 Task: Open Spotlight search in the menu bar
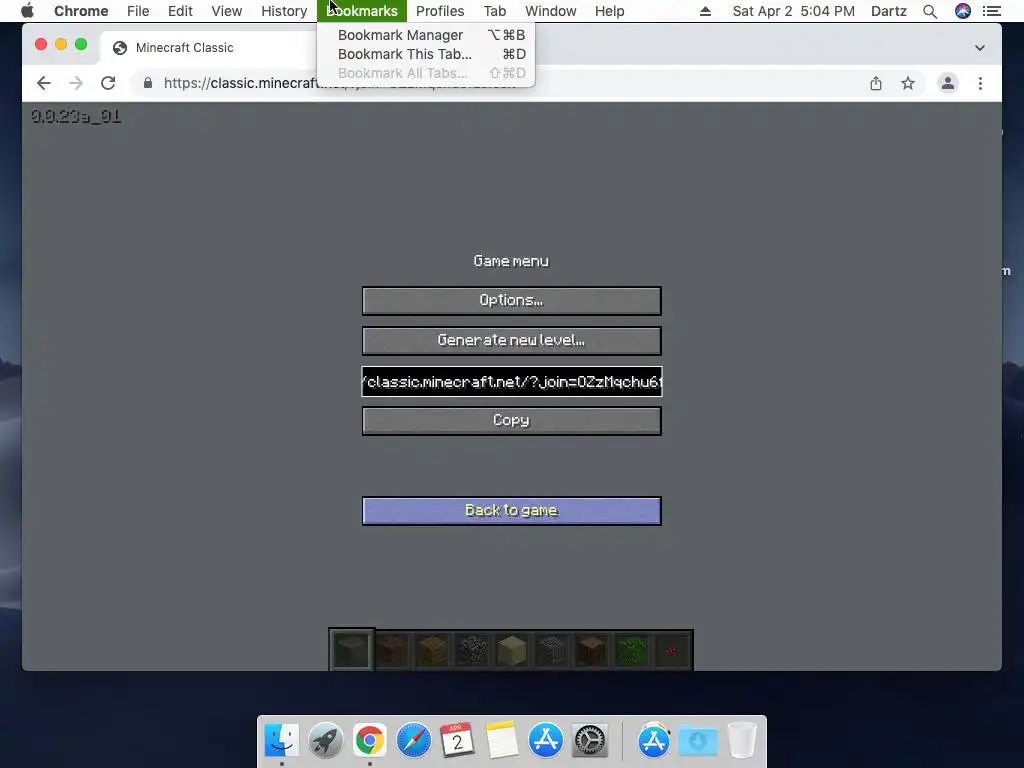tap(930, 11)
